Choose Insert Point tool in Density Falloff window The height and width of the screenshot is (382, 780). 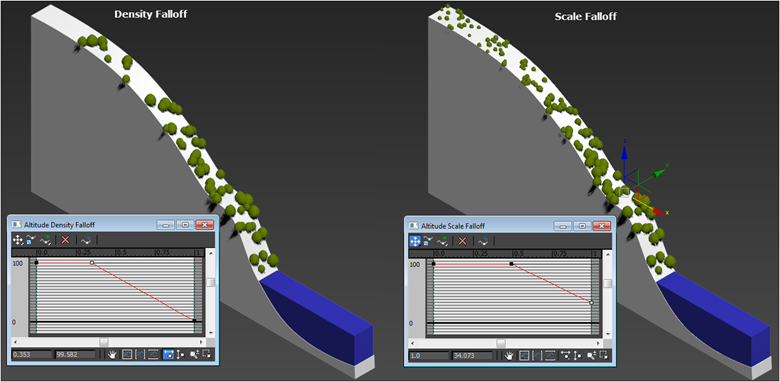tap(46, 240)
